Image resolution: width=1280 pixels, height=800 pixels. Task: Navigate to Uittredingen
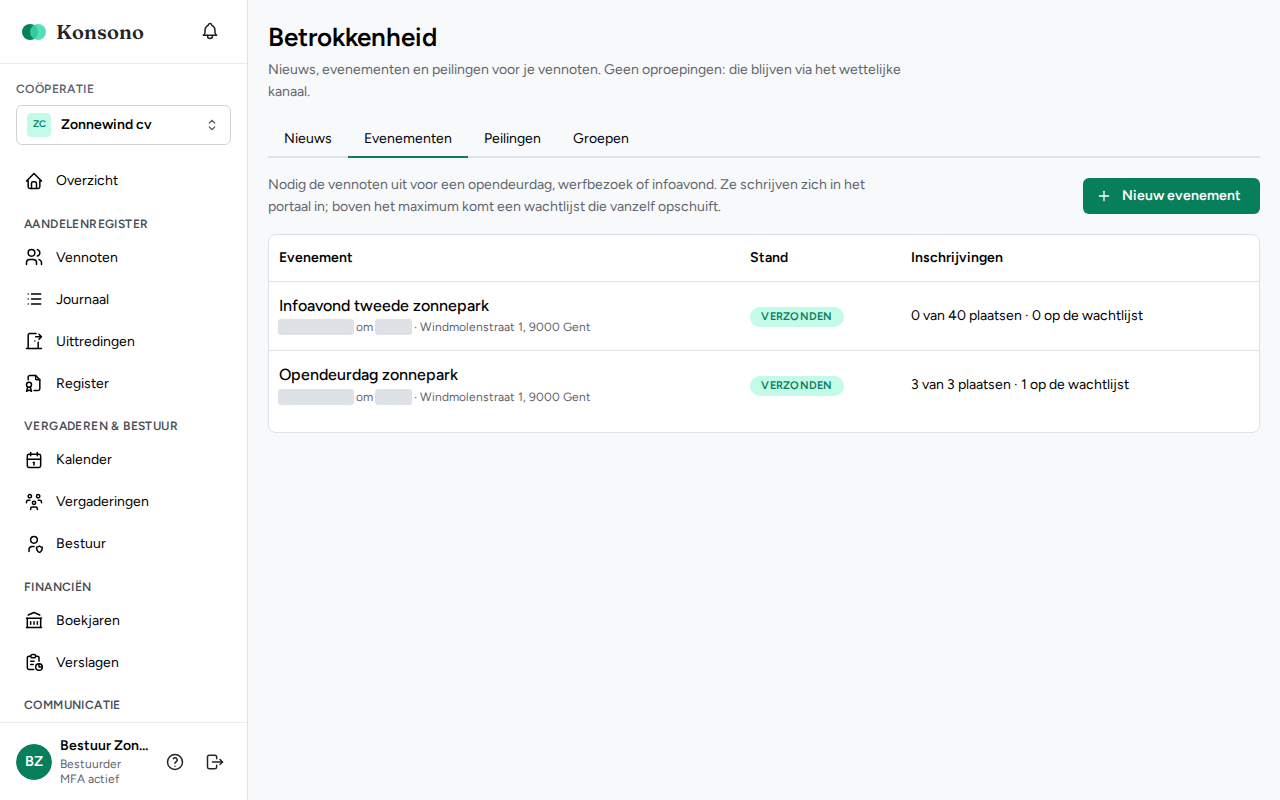tap(123, 342)
